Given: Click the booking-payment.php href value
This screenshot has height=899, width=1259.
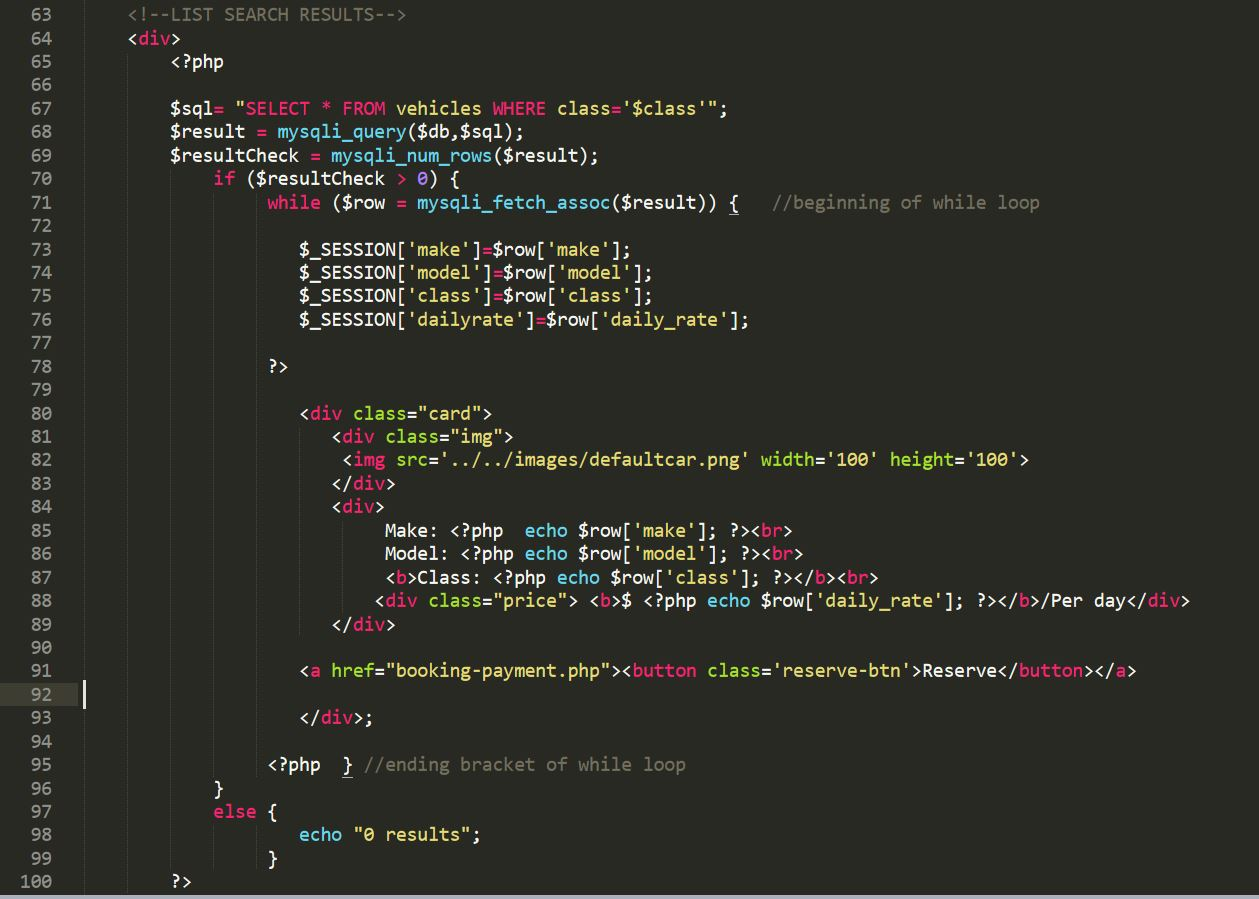Looking at the screenshot, I should (x=498, y=671).
